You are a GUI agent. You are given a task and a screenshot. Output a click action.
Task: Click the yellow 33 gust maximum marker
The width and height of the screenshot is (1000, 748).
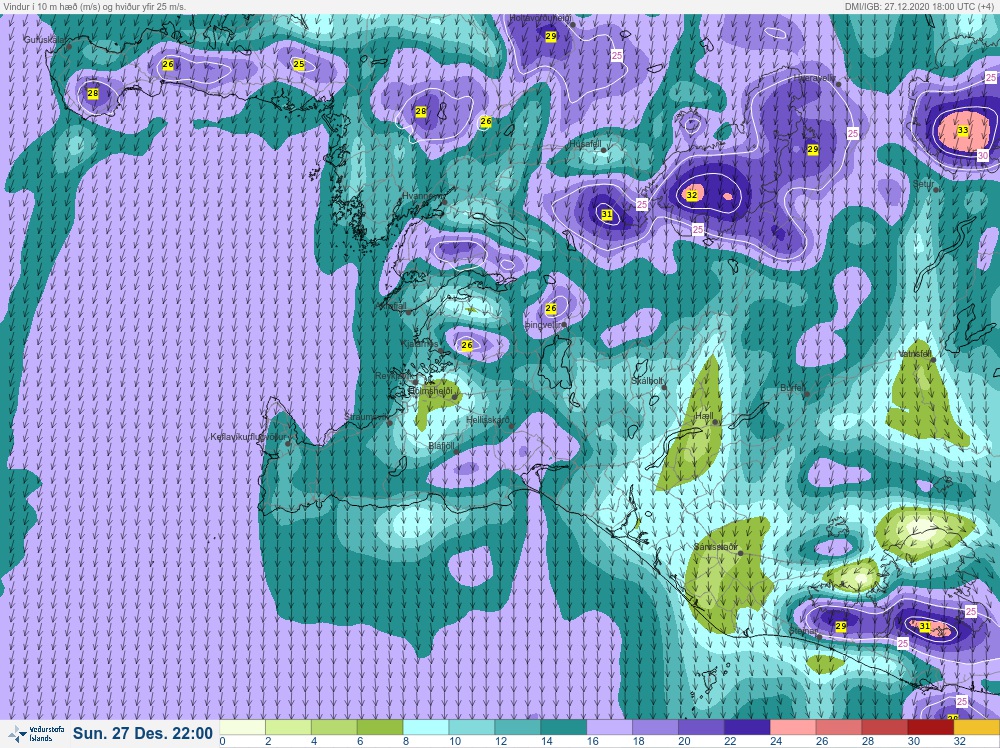963,131
